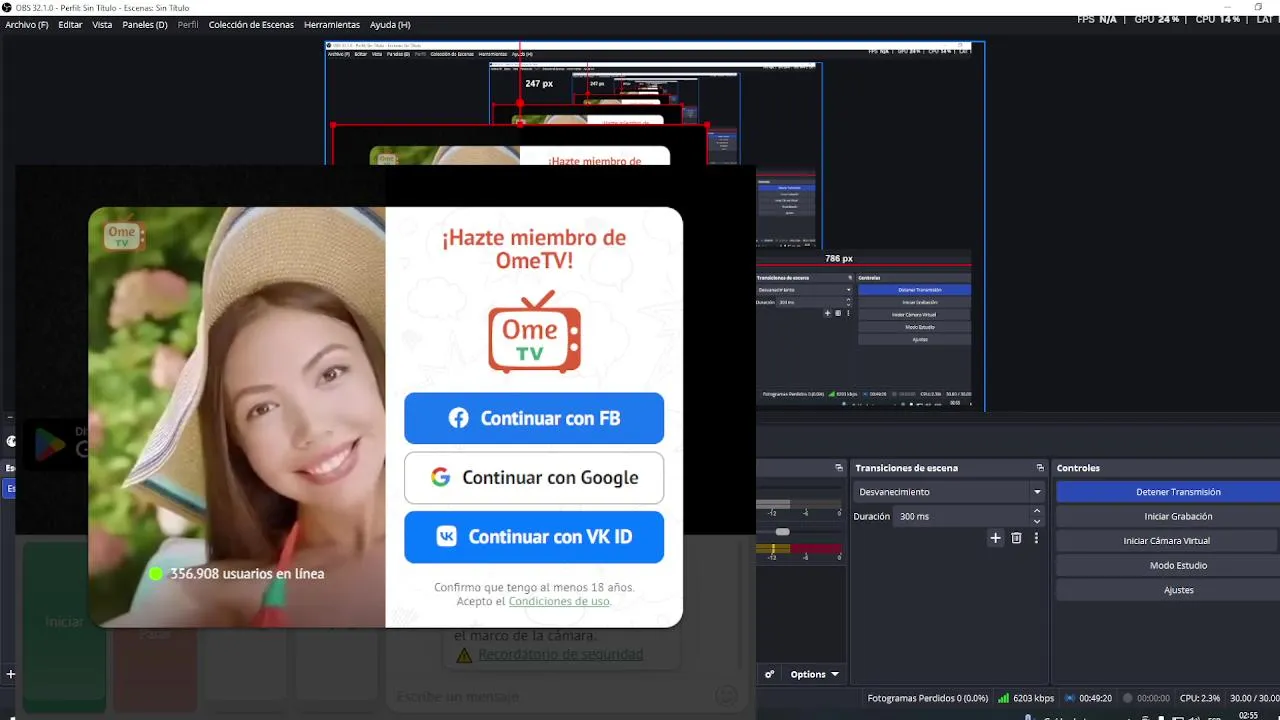Click Continuar con FB button

click(534, 418)
